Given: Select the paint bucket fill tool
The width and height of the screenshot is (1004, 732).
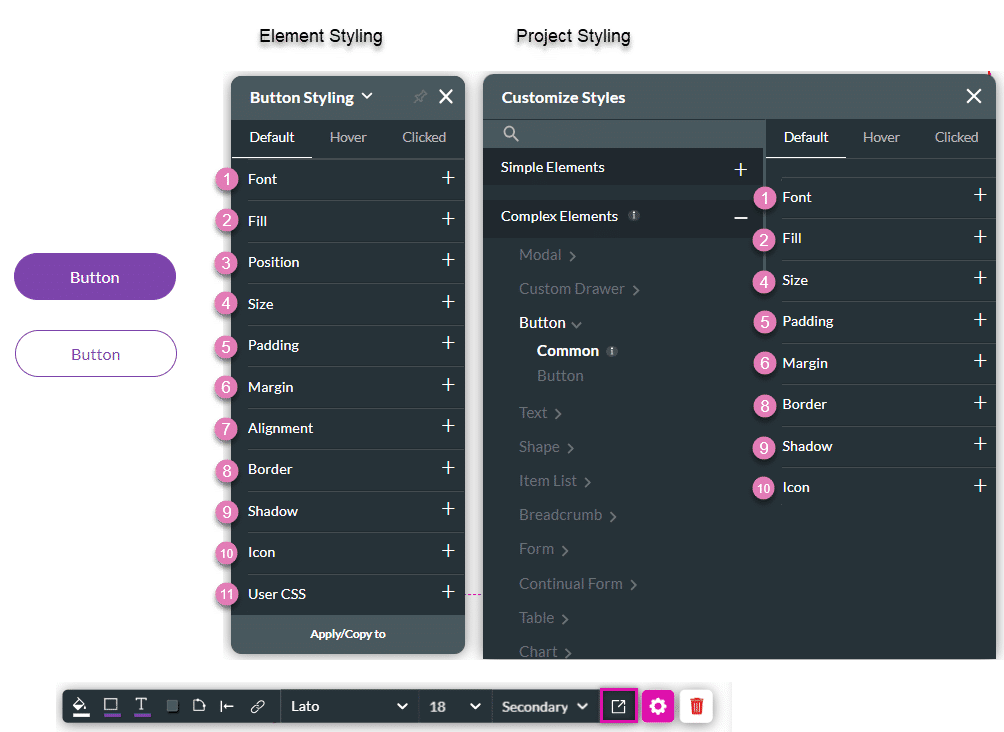Looking at the screenshot, I should coord(81,706).
